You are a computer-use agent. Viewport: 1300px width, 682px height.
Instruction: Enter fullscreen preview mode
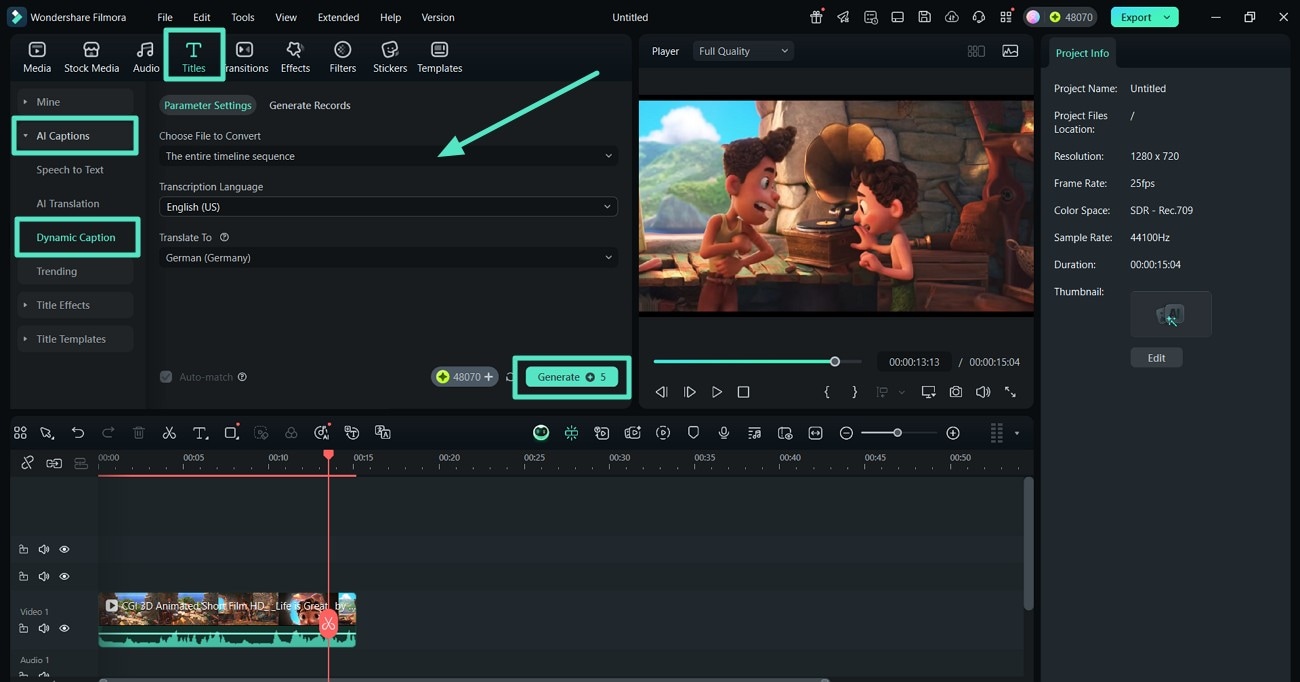tap(1010, 392)
